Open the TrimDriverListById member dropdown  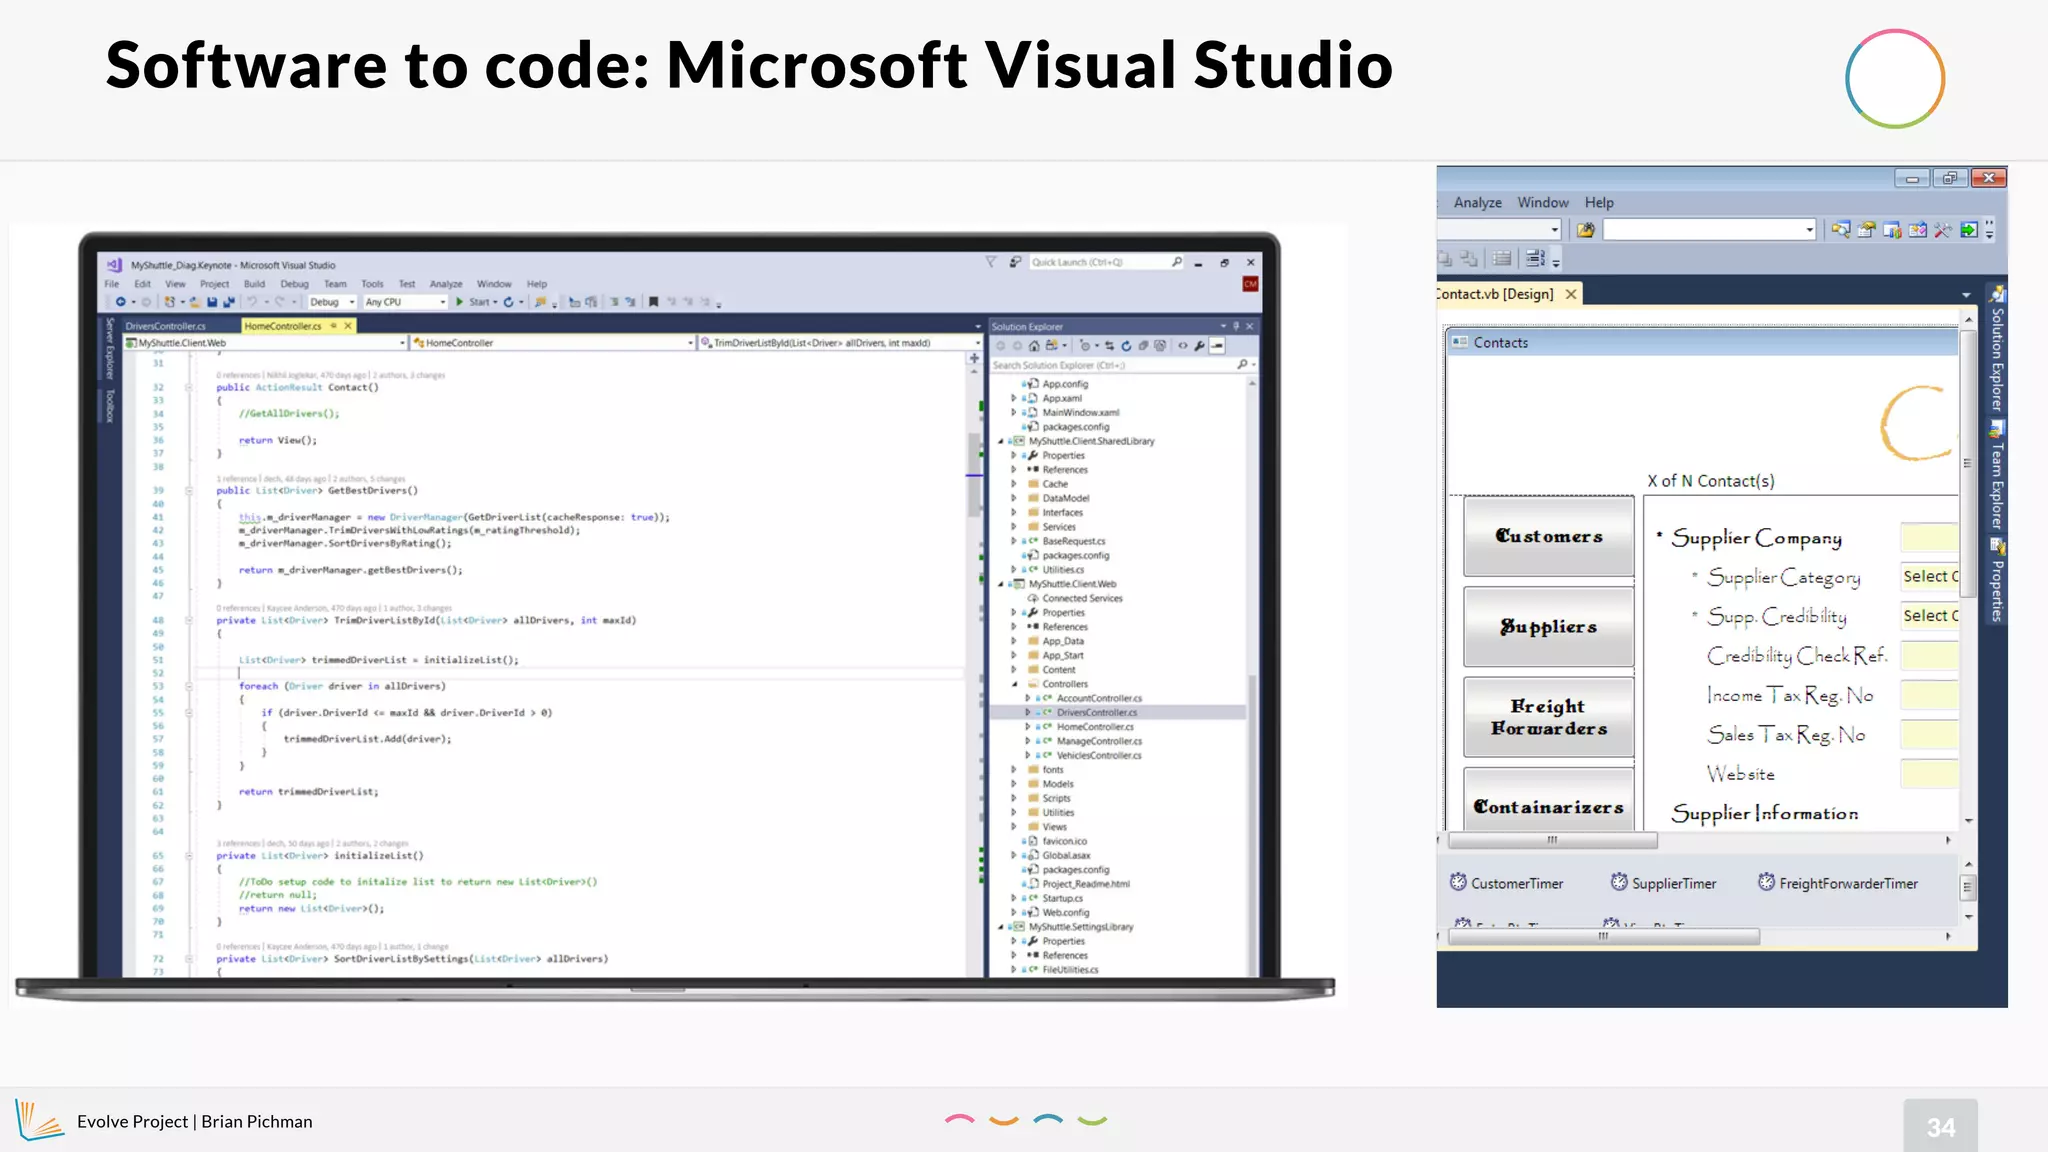coord(840,343)
